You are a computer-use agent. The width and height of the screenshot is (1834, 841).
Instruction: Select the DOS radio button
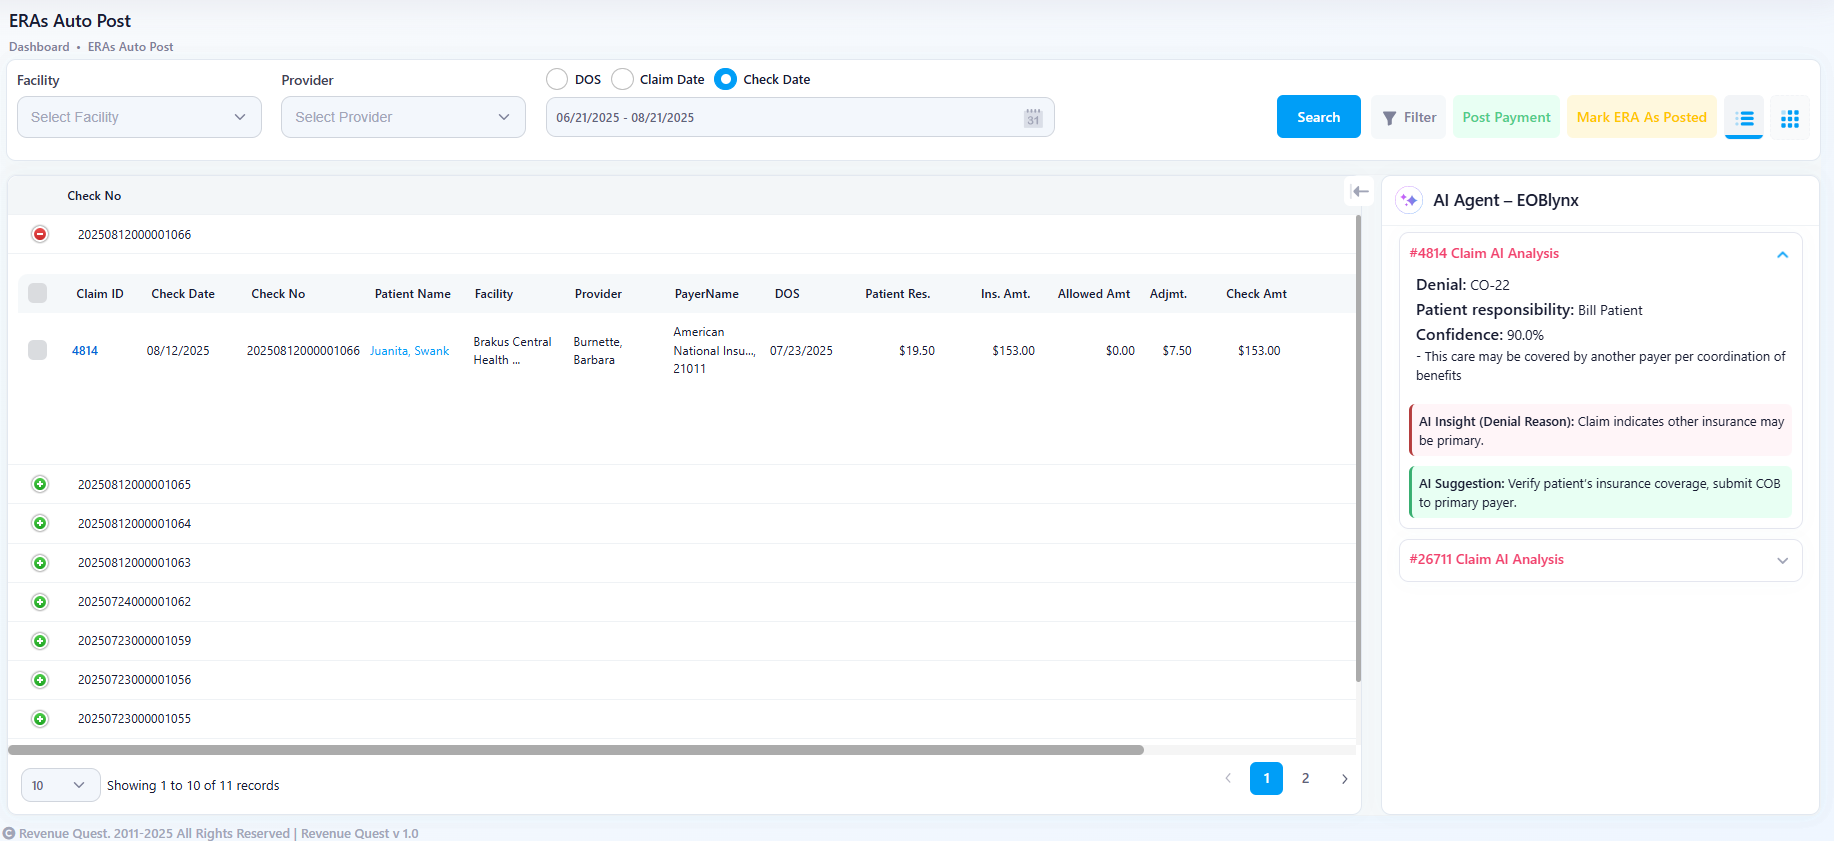[557, 79]
